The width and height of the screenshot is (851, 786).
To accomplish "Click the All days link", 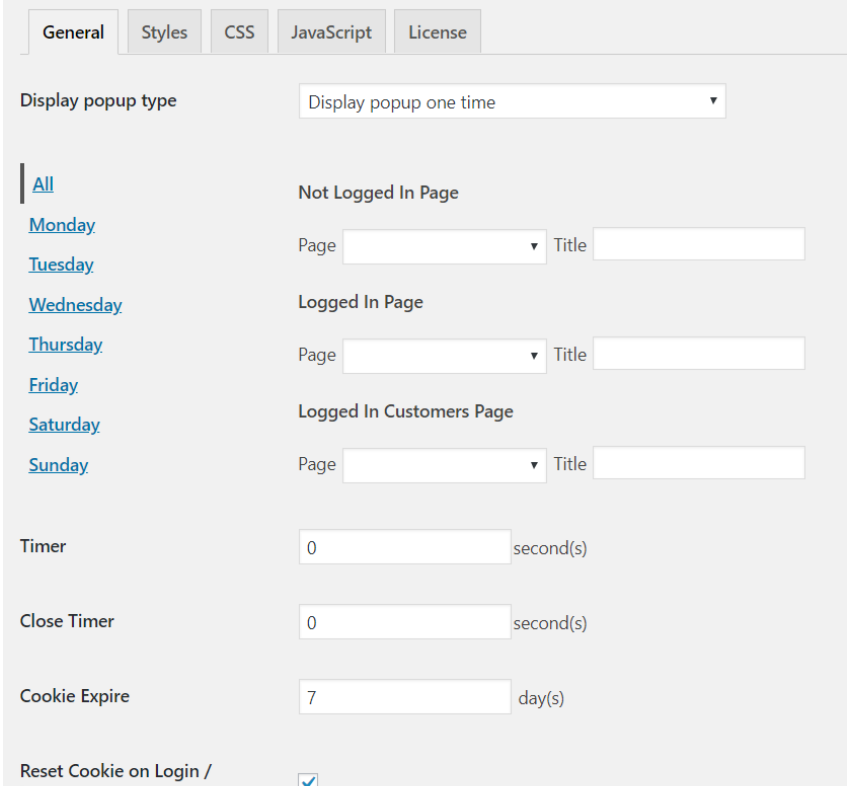I will [x=43, y=184].
